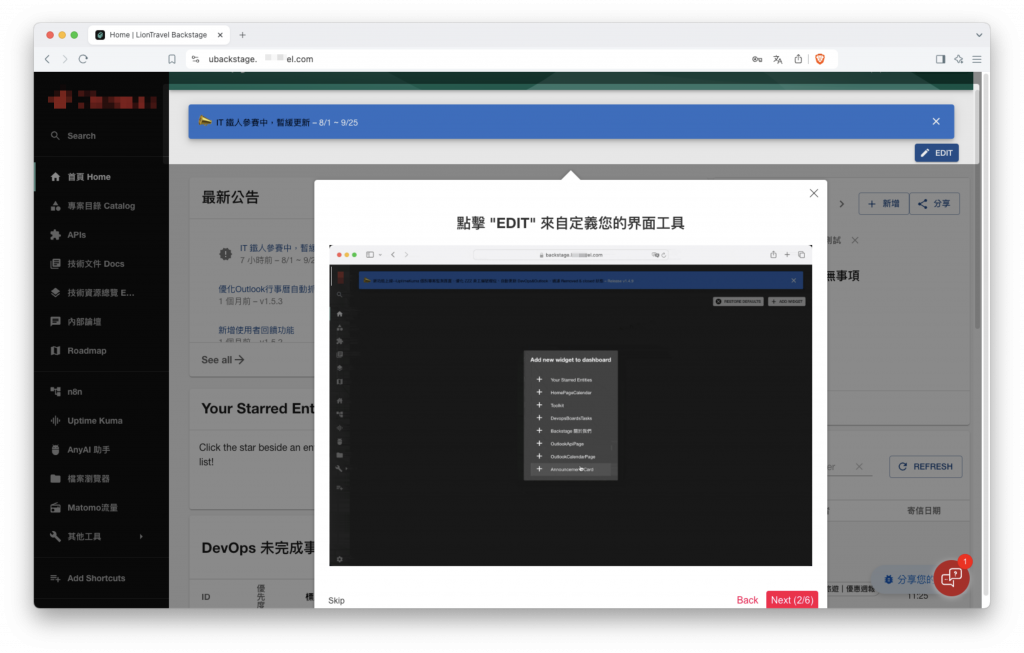This screenshot has height=653, width=1024.
Task: Click the next chevron beside 新增
Action: [x=842, y=204]
